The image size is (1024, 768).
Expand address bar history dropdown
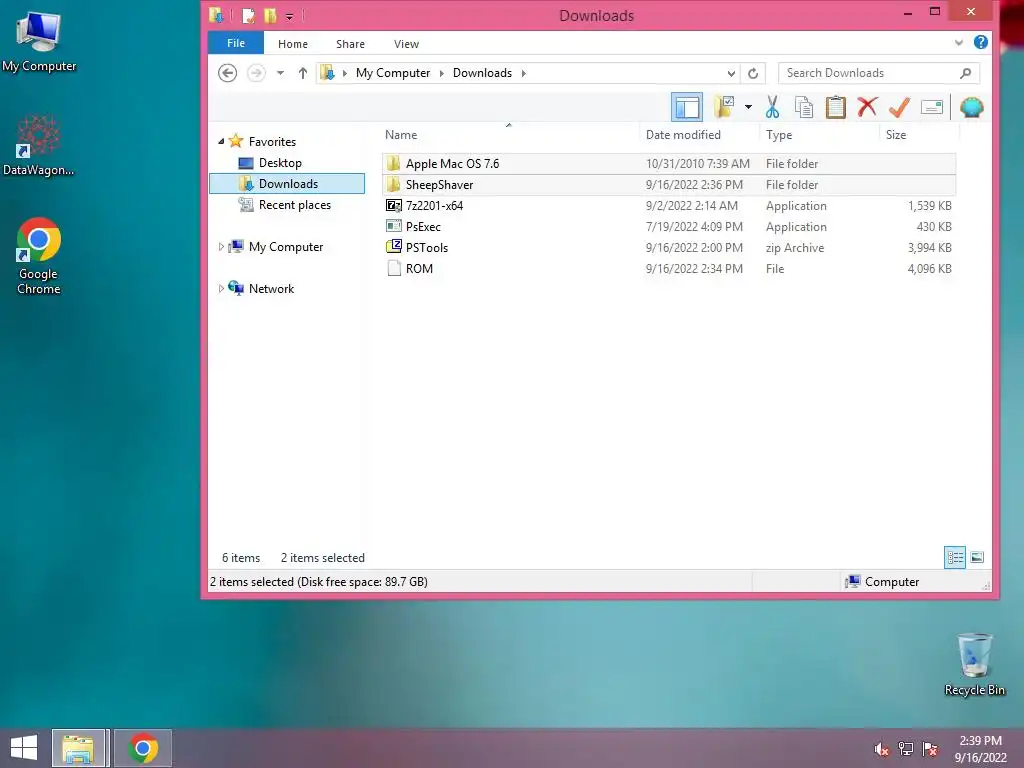731,73
